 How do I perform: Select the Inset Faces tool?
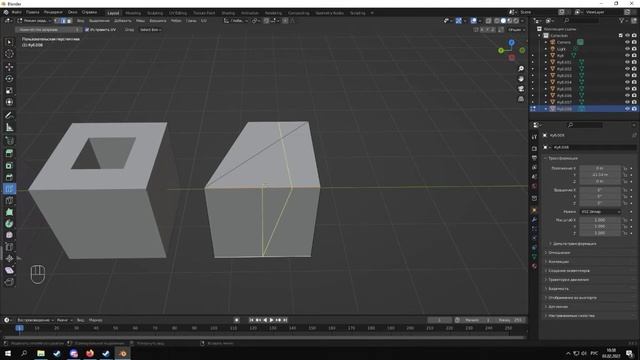[x=9, y=165]
